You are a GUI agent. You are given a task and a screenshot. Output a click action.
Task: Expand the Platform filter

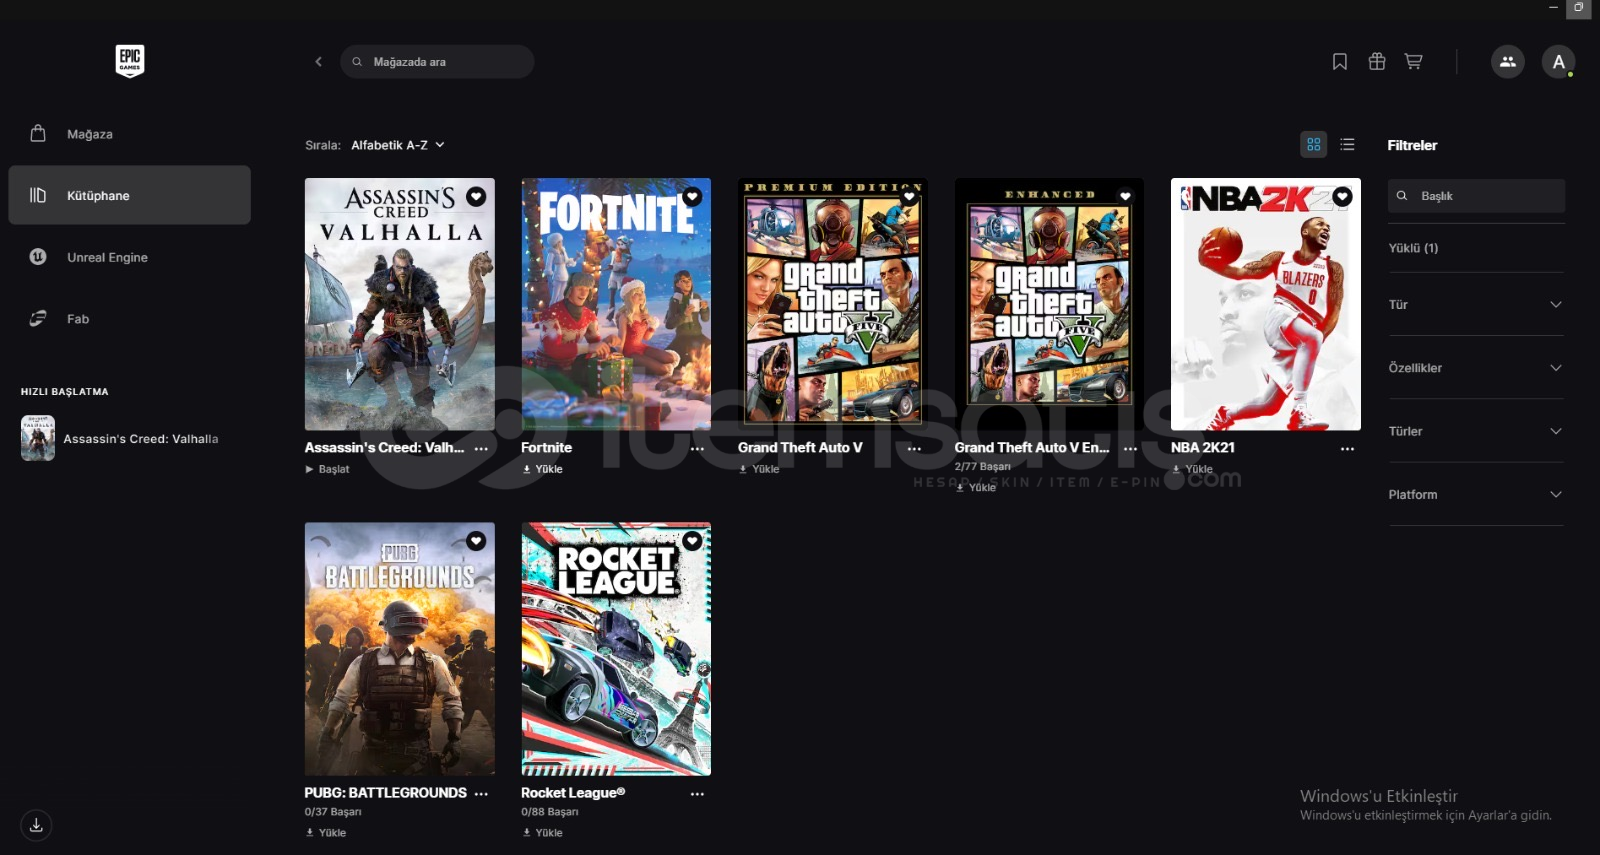point(1476,494)
